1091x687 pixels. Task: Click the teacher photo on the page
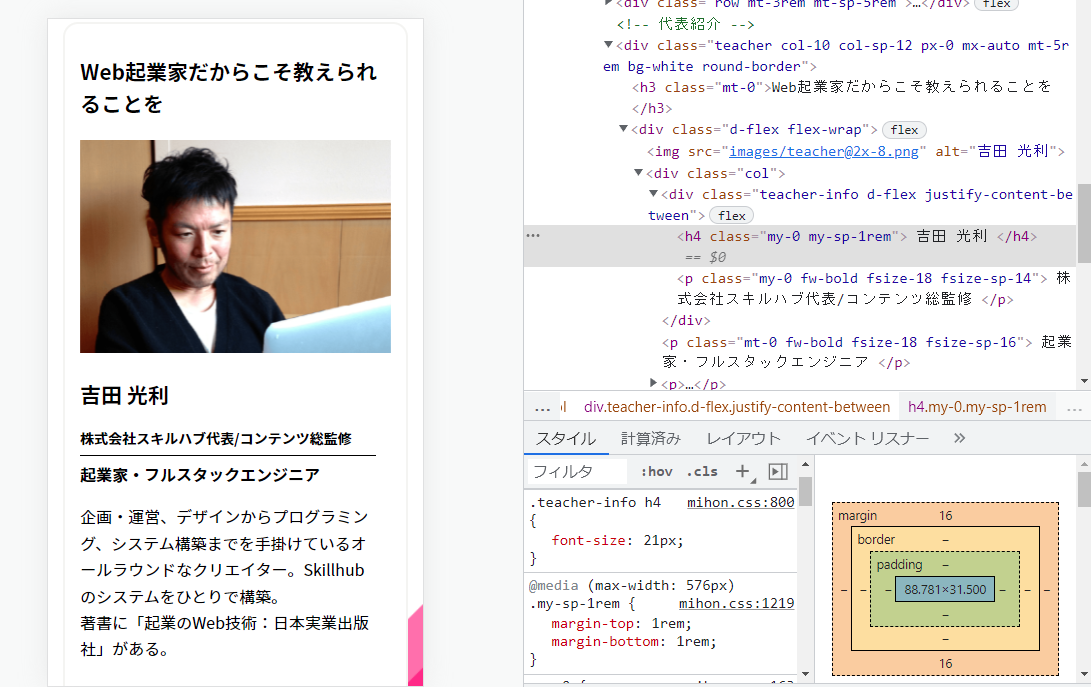point(235,246)
